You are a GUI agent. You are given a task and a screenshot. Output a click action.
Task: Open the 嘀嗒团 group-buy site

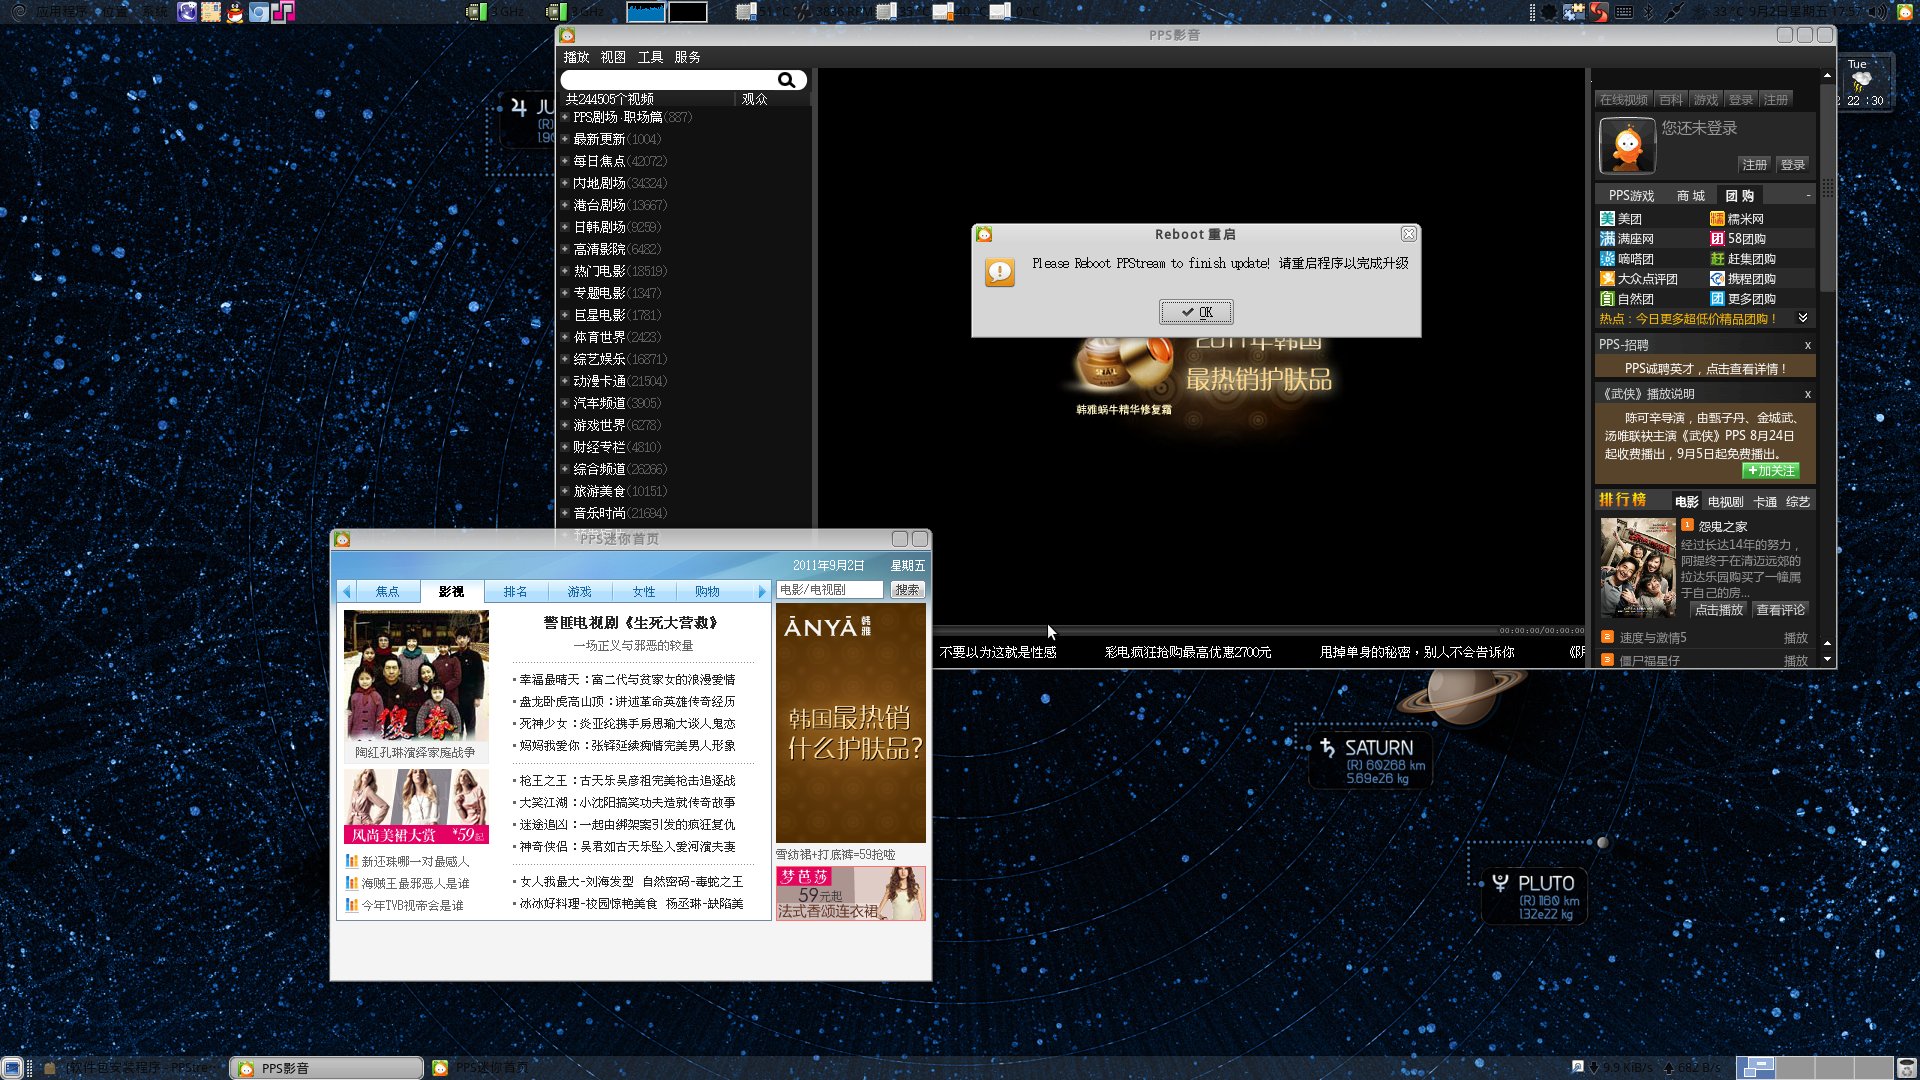tap(1627, 259)
